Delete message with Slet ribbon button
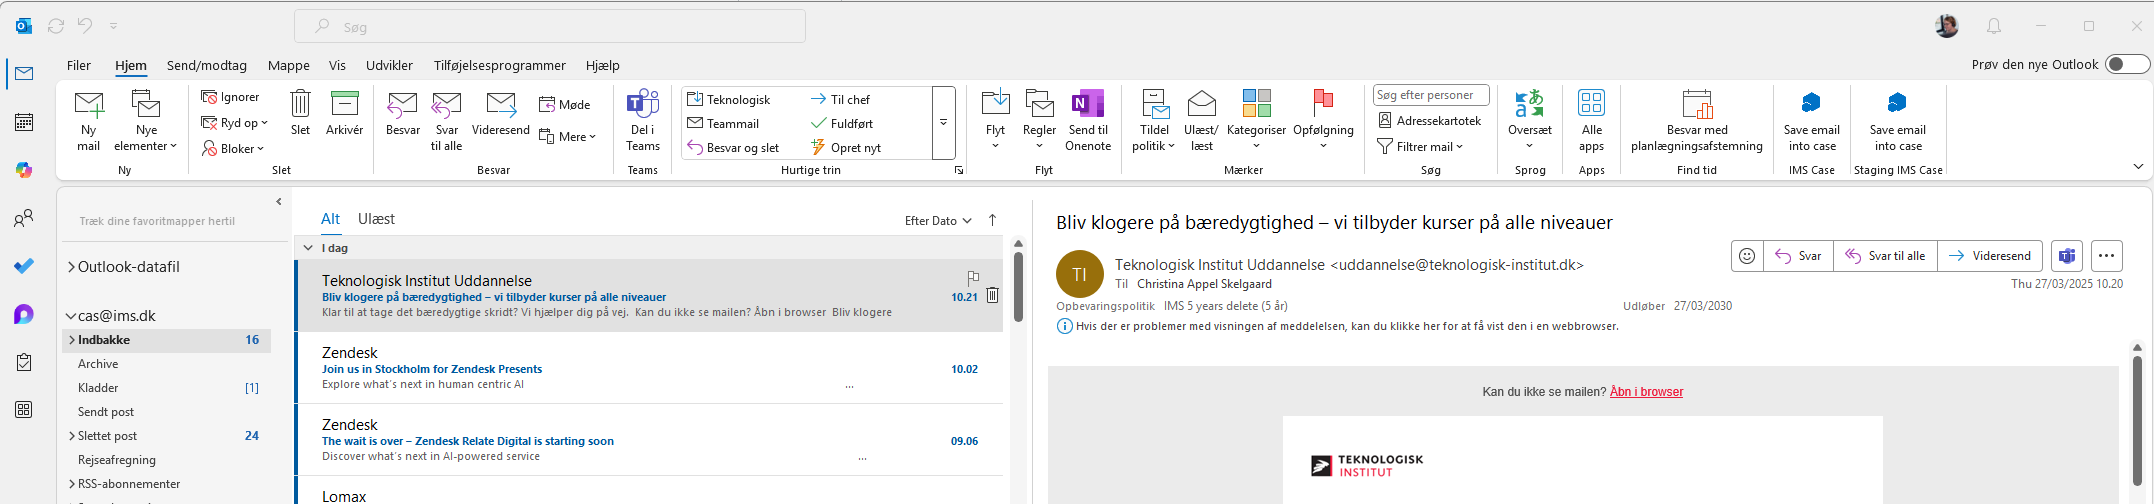This screenshot has width=2154, height=504. click(300, 113)
